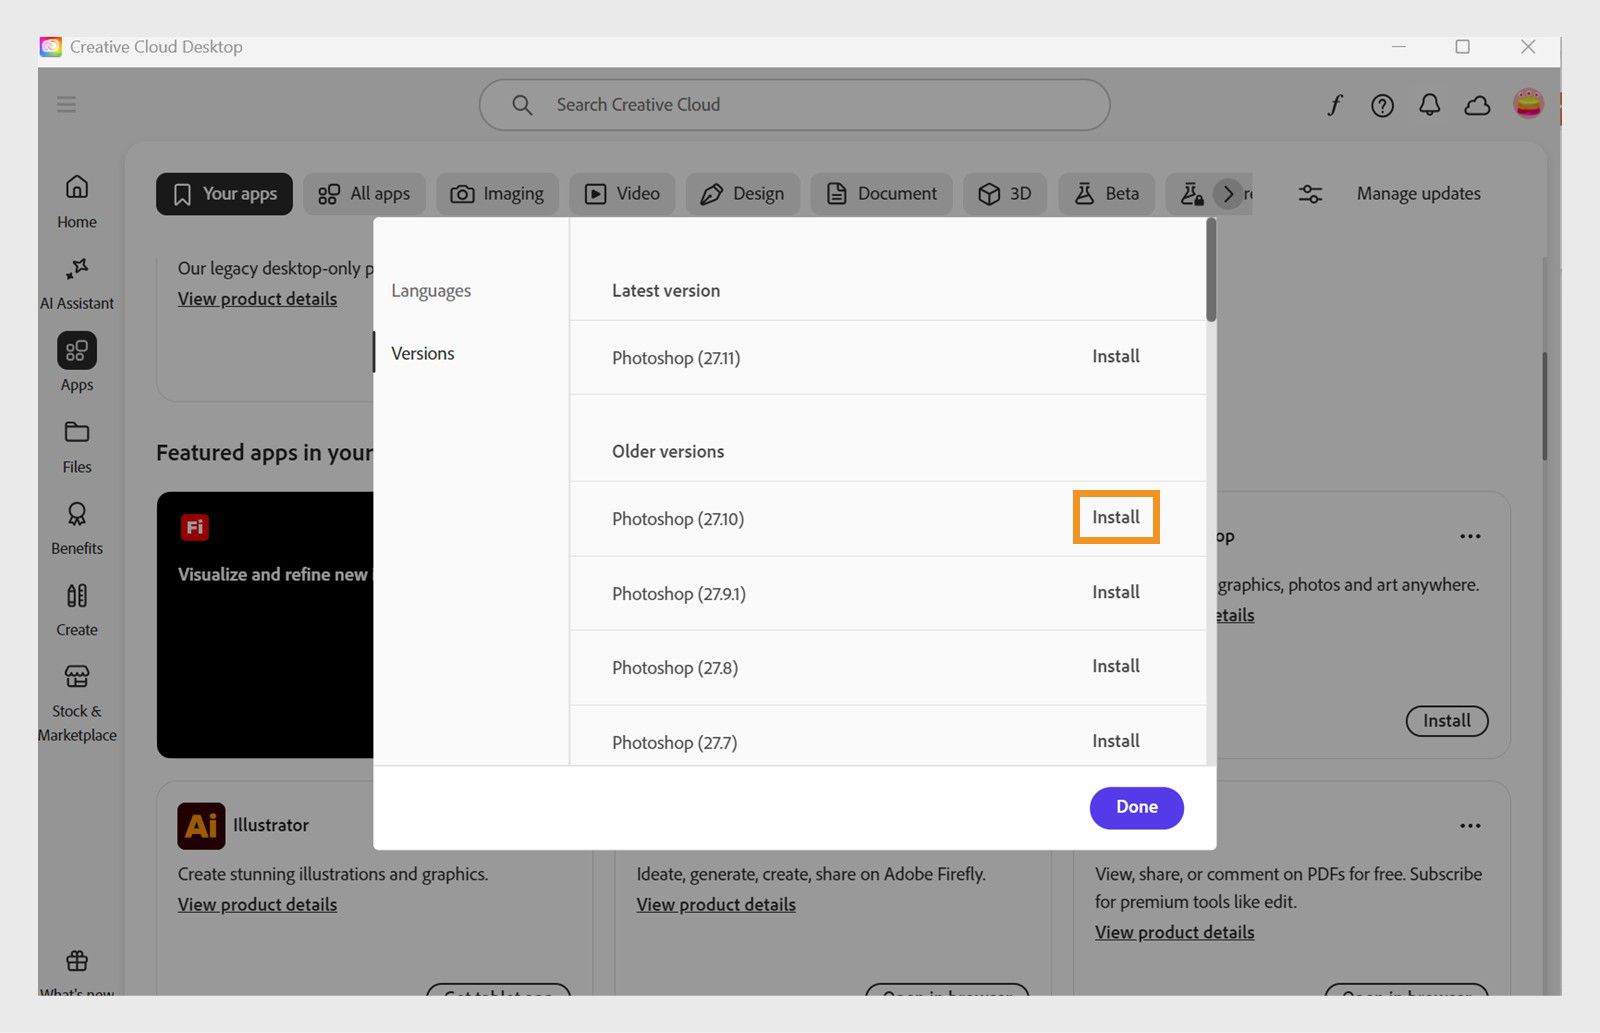Install Photoshop (27.8)
1600x1033 pixels.
(1116, 666)
